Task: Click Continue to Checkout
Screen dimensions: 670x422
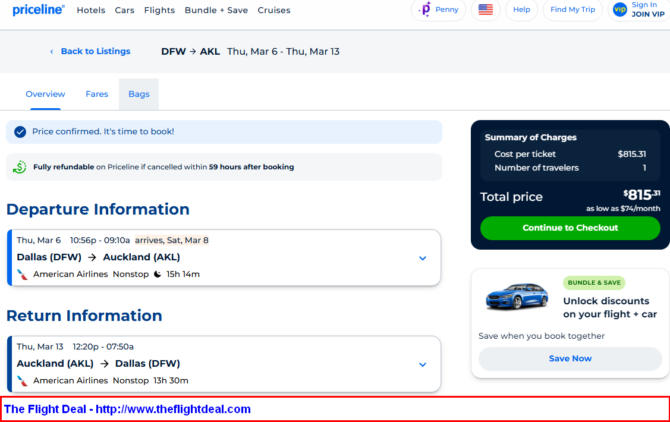Action: (570, 228)
